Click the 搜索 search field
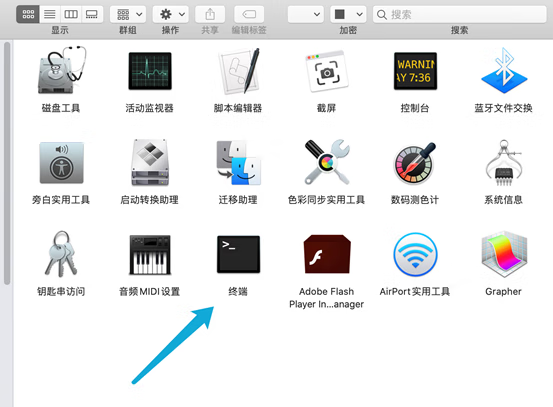 (460, 14)
